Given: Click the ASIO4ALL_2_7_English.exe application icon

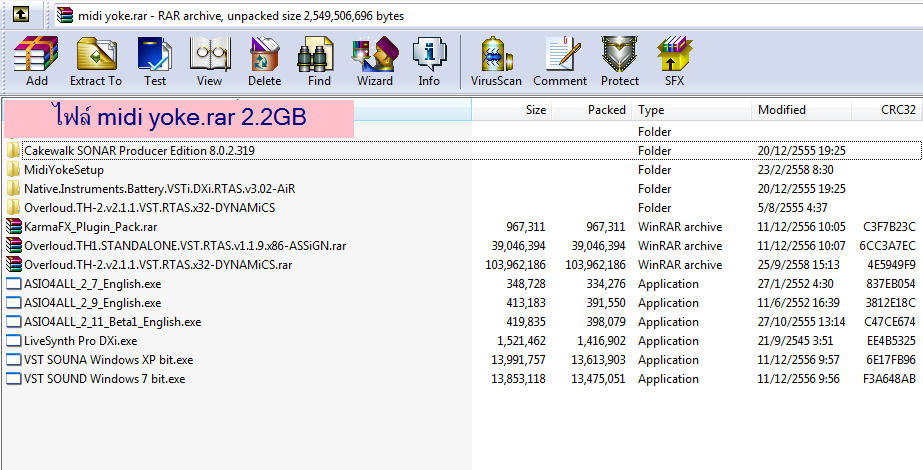Looking at the screenshot, I should click(x=13, y=284).
